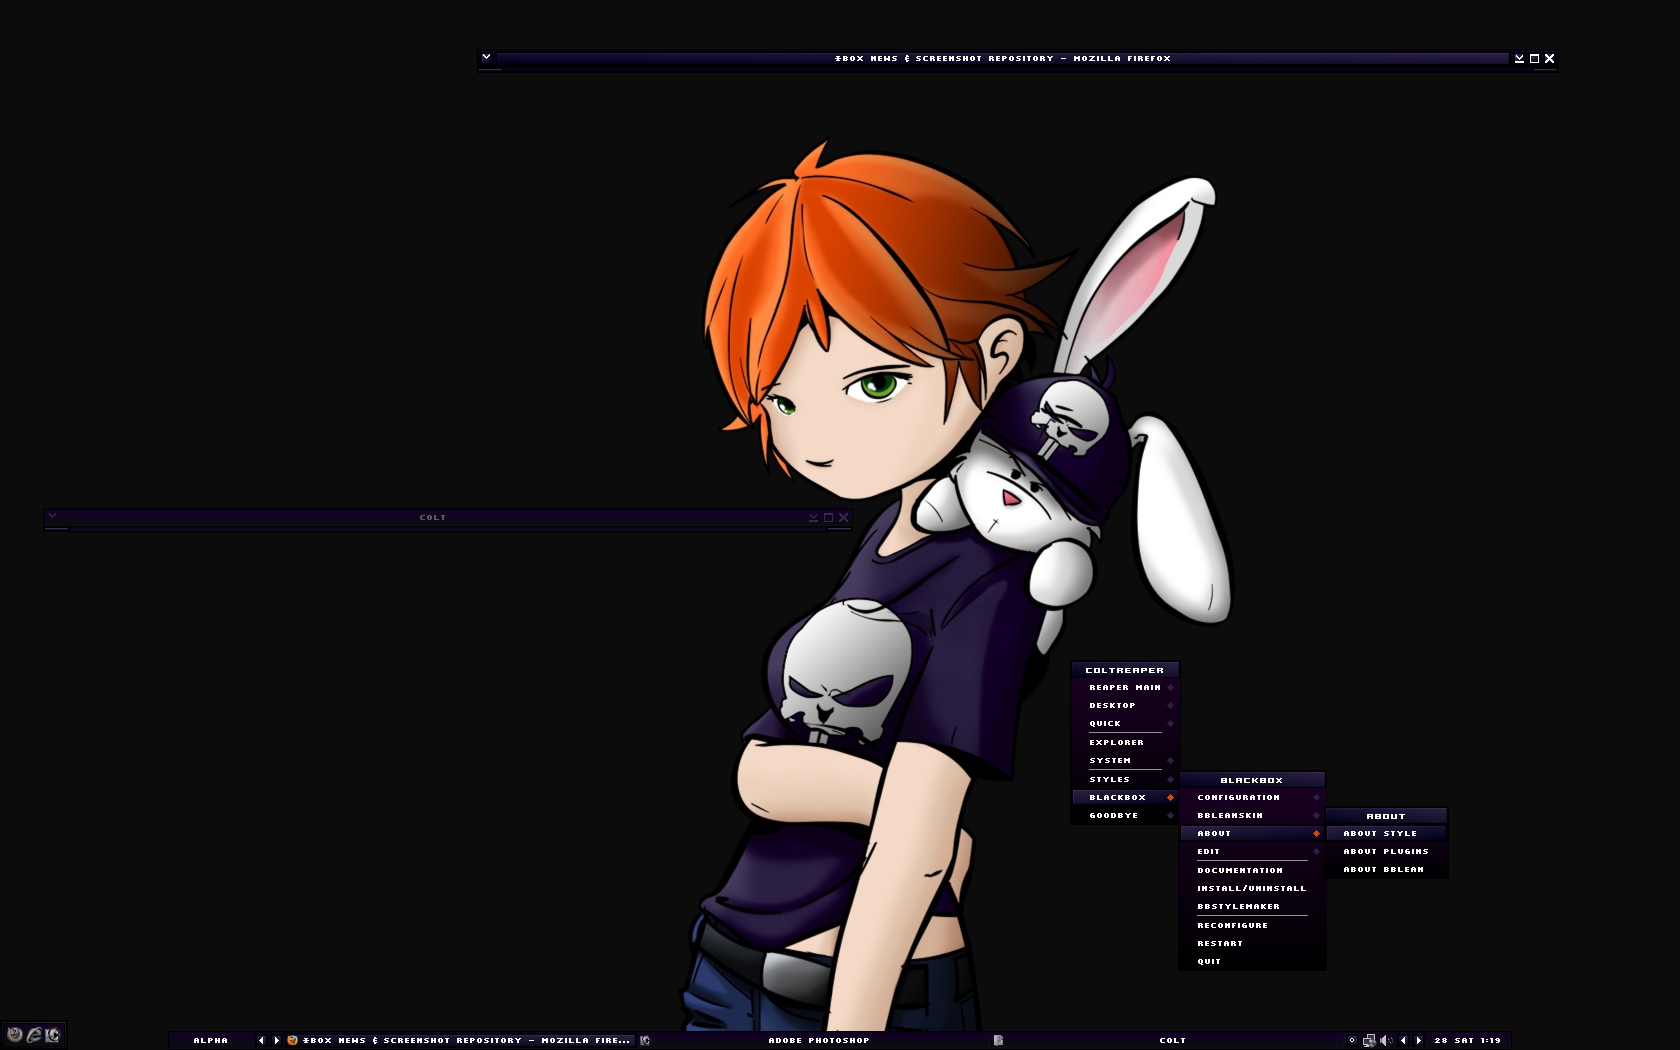Switch to Mozilla Firefox task in taskbar

[x=460, y=1040]
